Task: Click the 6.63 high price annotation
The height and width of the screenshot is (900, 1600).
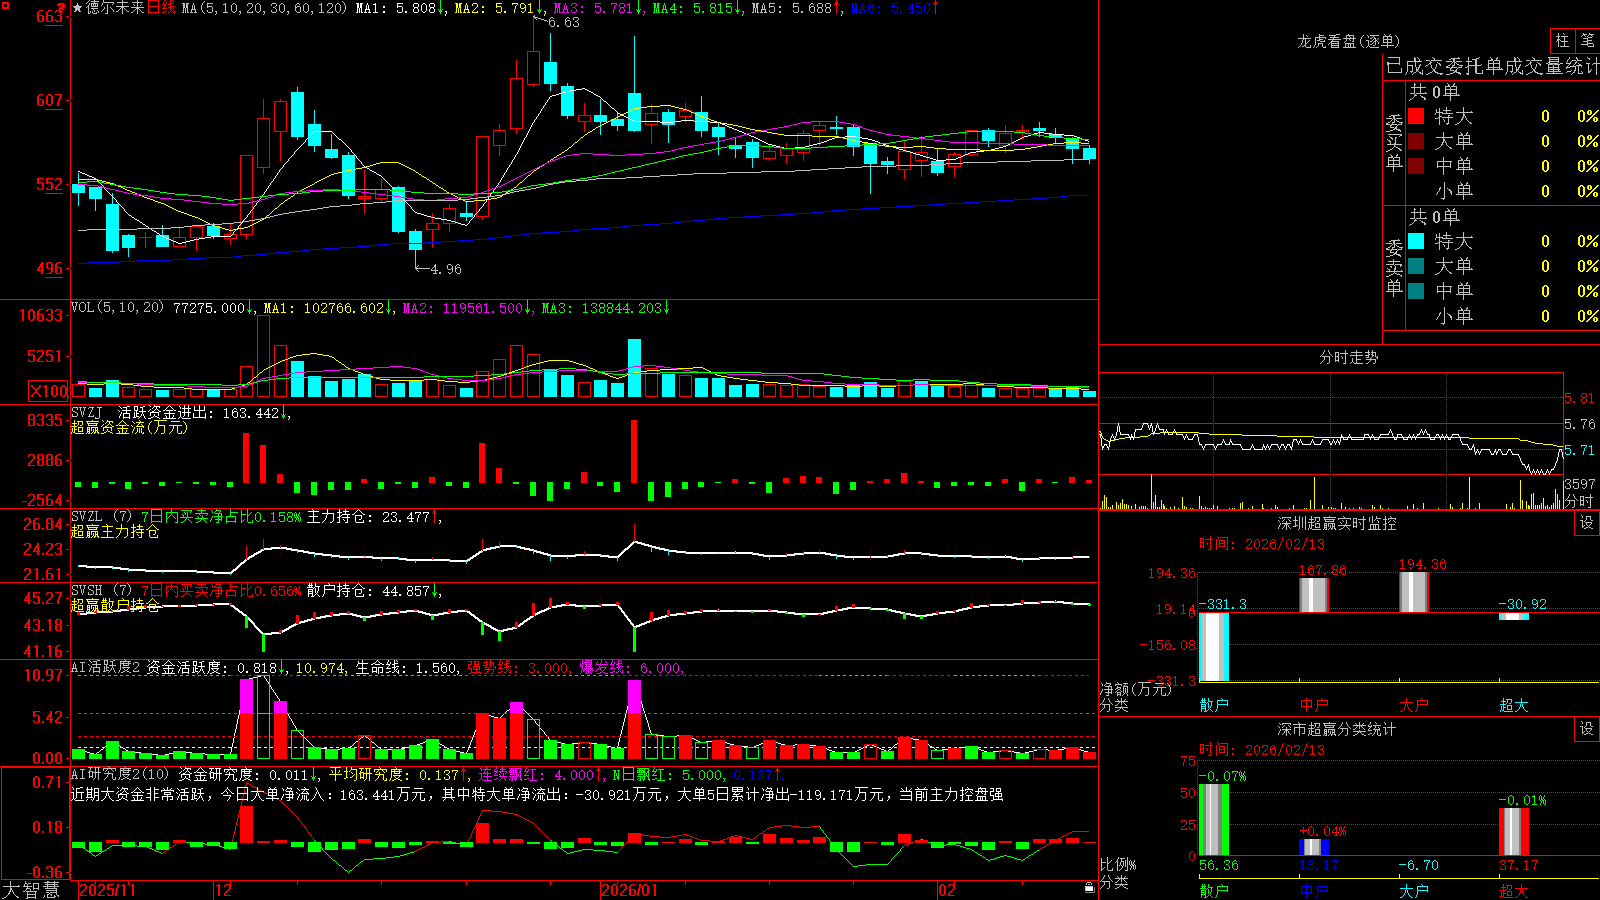Action: tap(563, 22)
